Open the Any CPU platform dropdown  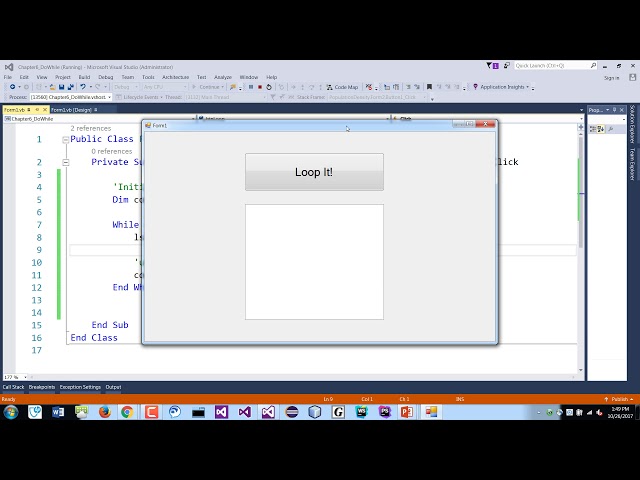coord(164,87)
